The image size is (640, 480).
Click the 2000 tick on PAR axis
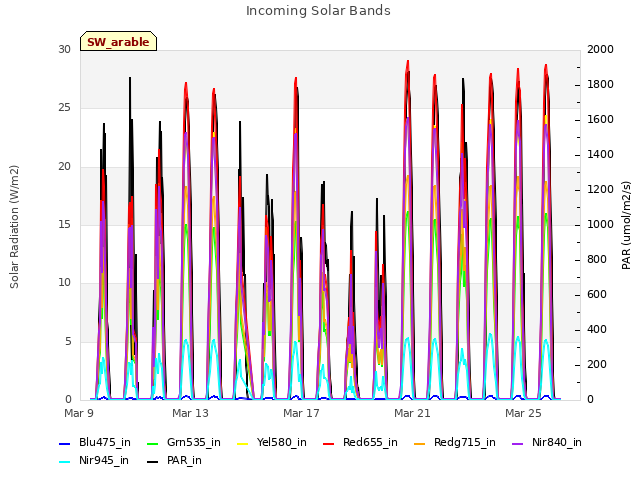[x=600, y=49]
